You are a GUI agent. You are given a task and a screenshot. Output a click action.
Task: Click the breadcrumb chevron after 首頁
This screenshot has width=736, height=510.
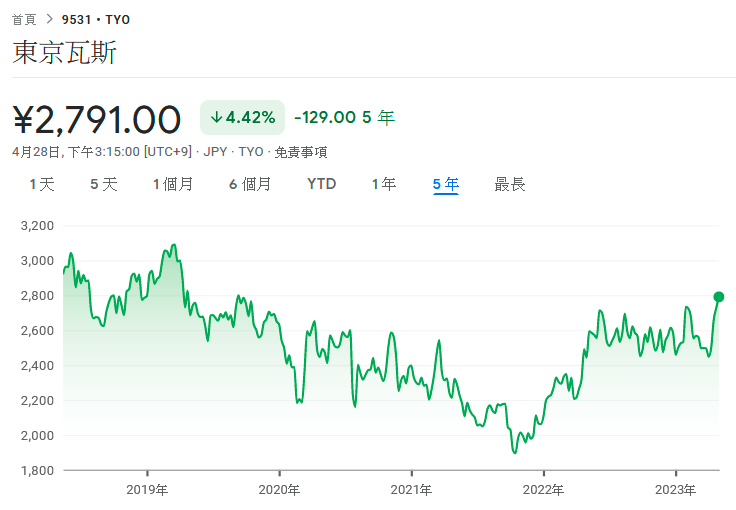click(x=50, y=19)
